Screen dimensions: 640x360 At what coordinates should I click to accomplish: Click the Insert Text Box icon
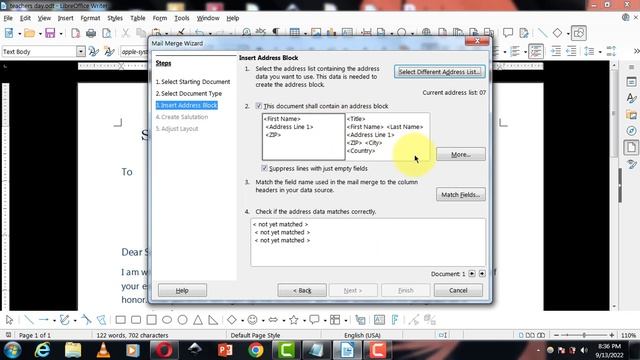(379, 320)
